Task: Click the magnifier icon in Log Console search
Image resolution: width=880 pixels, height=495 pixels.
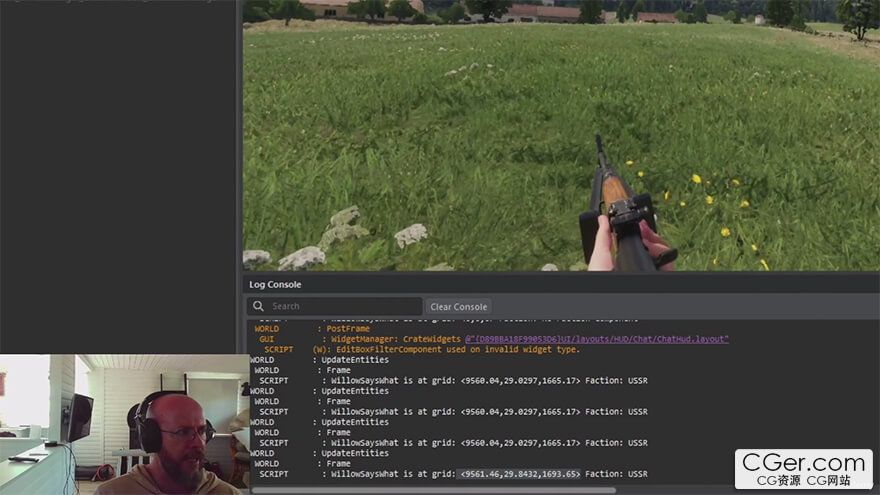Action: (258, 306)
